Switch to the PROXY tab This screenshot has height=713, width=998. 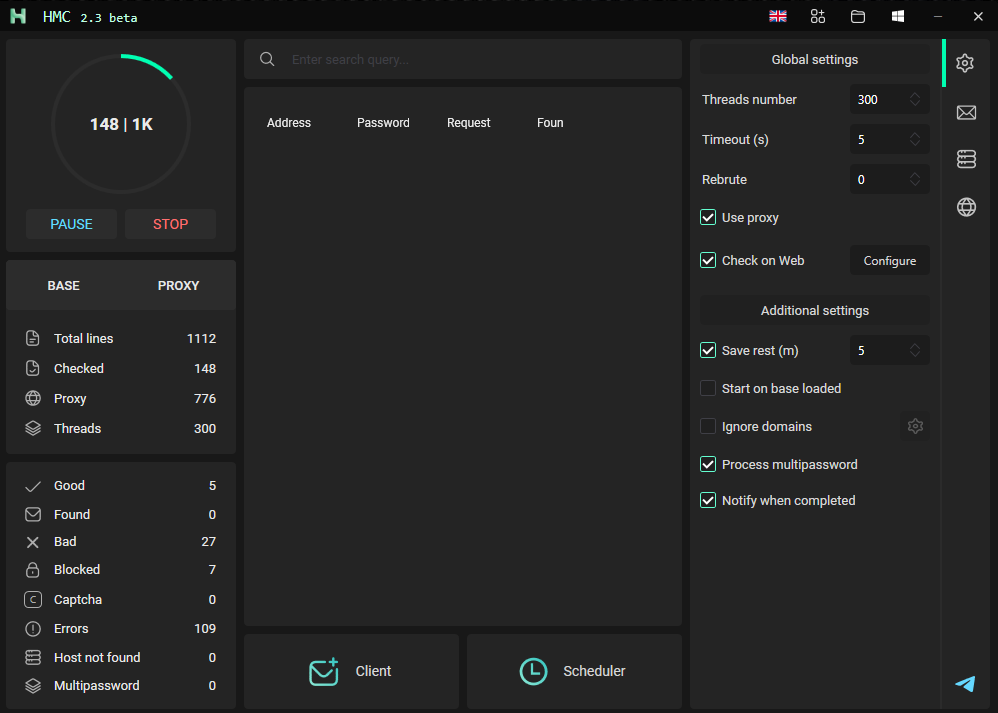[x=178, y=285]
